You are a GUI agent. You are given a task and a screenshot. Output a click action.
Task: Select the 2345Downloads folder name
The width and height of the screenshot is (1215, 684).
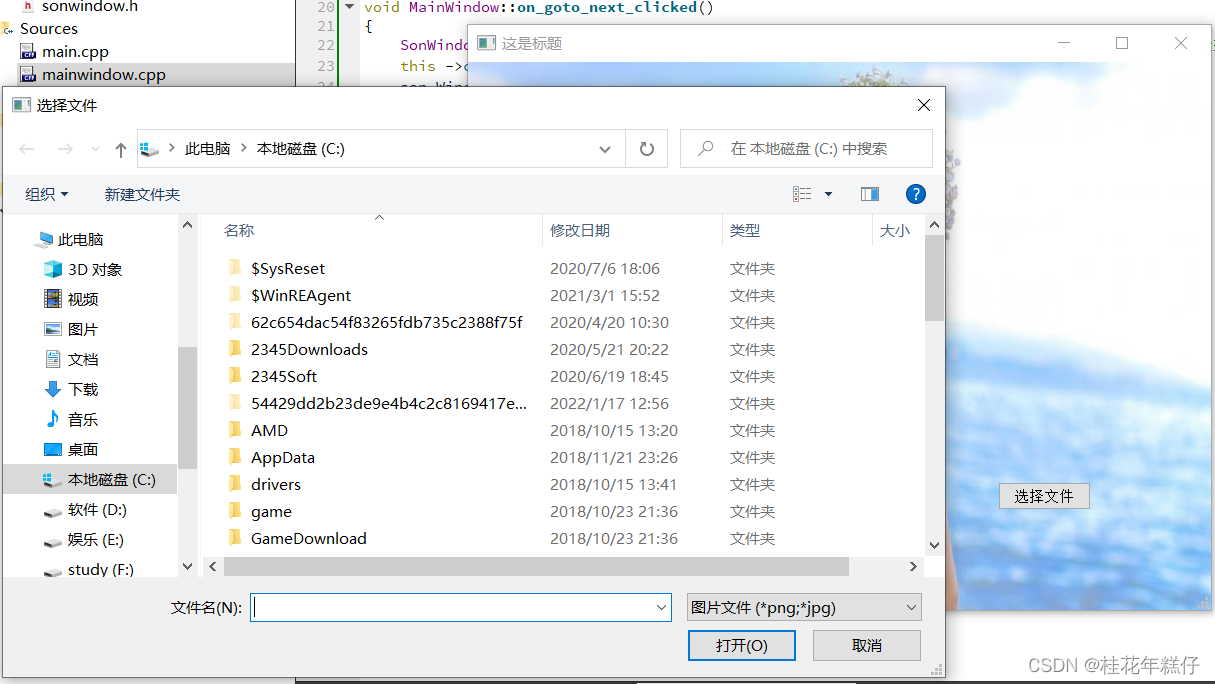[x=309, y=349]
